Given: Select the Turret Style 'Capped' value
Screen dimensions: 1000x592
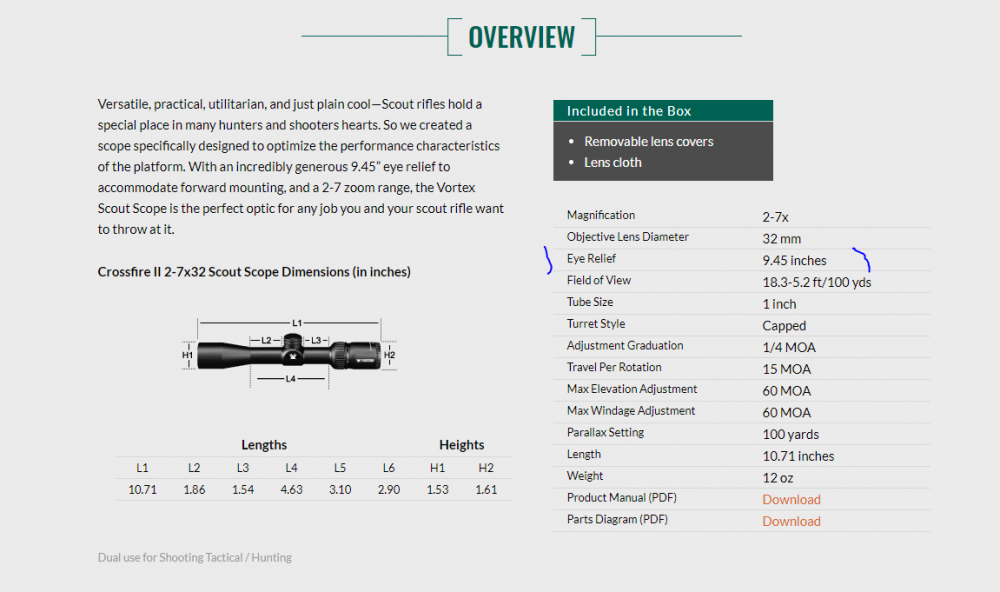Looking at the screenshot, I should (783, 325).
